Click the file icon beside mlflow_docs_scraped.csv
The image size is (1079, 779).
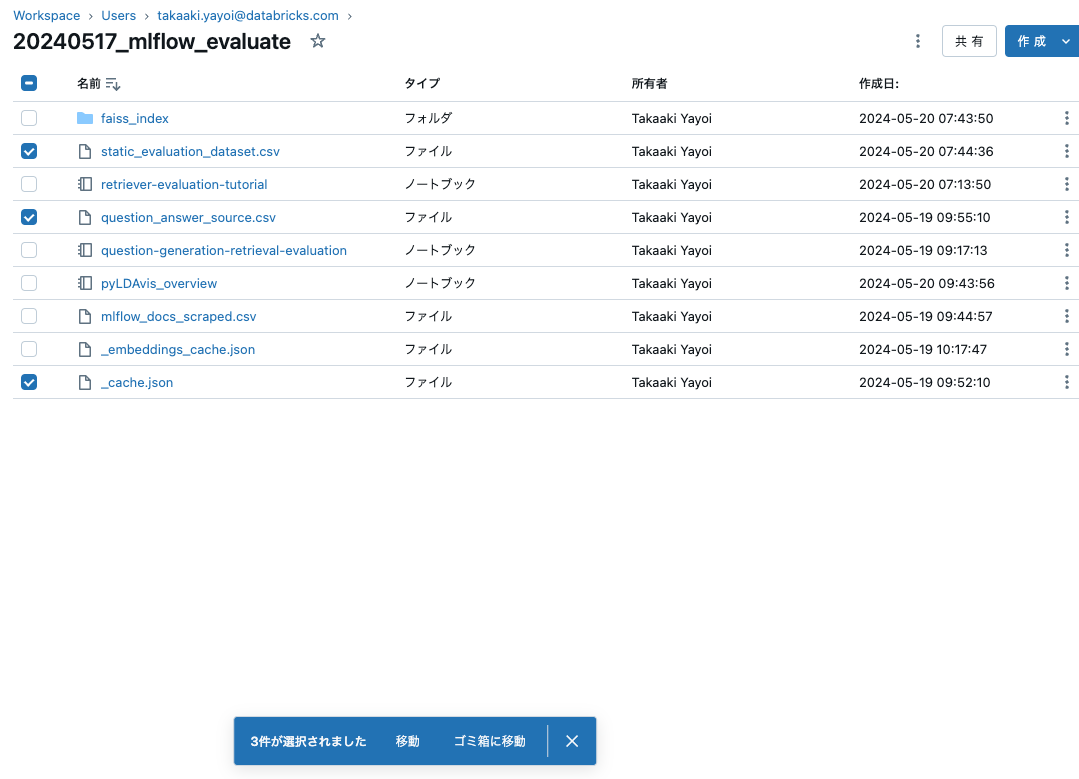pos(85,316)
